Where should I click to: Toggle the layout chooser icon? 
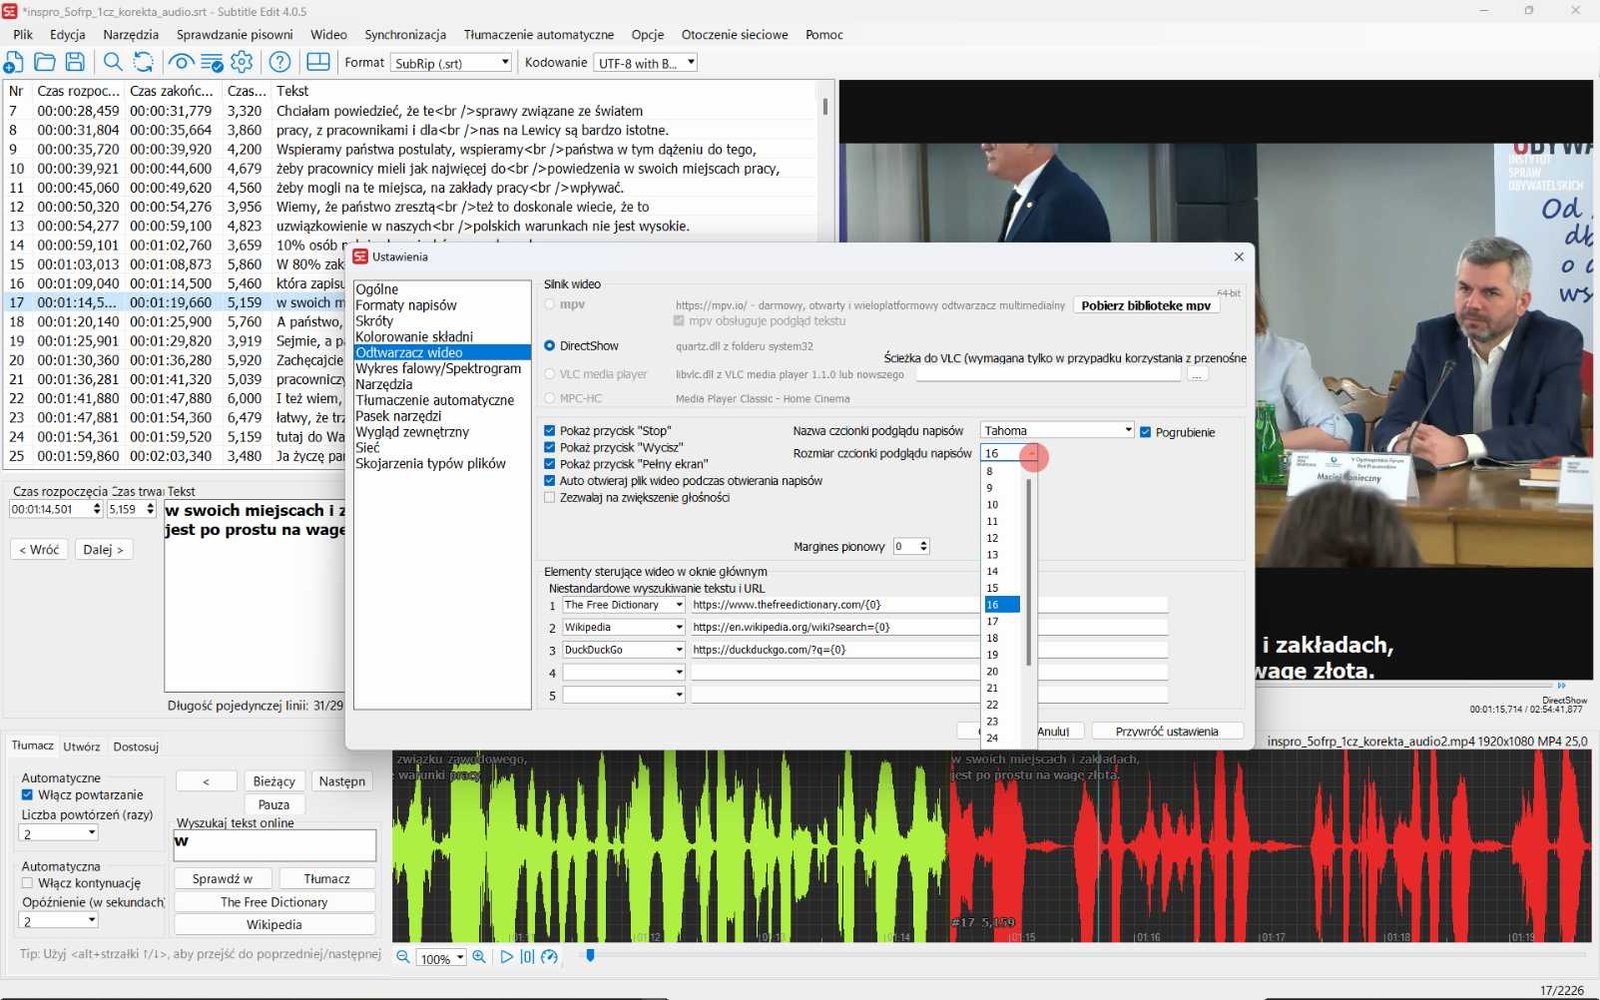[318, 62]
